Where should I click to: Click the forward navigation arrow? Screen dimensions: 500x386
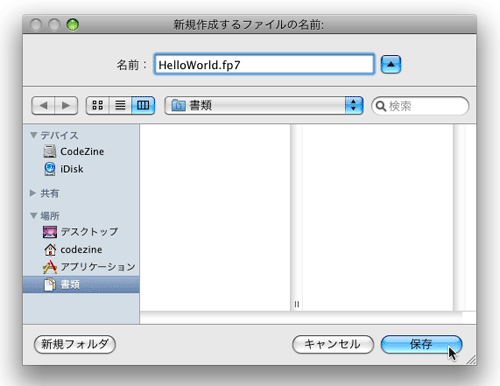point(66,106)
